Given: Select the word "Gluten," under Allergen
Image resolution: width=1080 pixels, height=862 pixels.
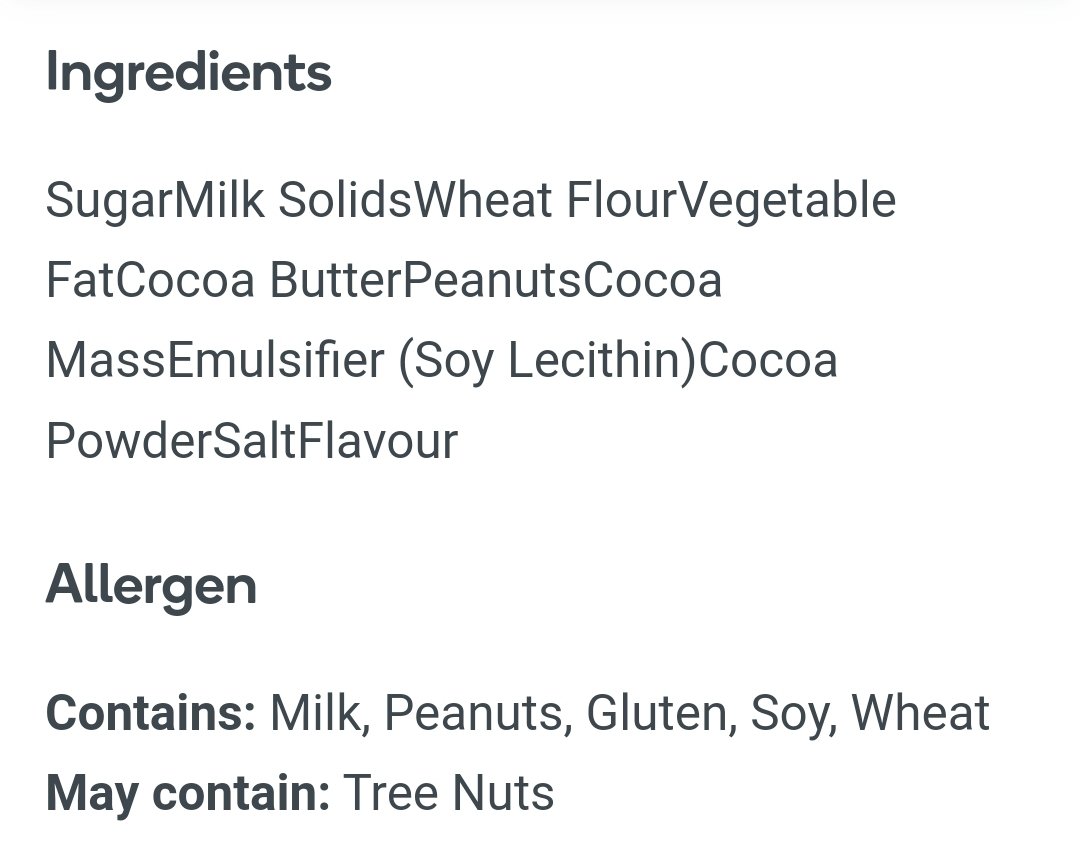Looking at the screenshot, I should point(659,713).
